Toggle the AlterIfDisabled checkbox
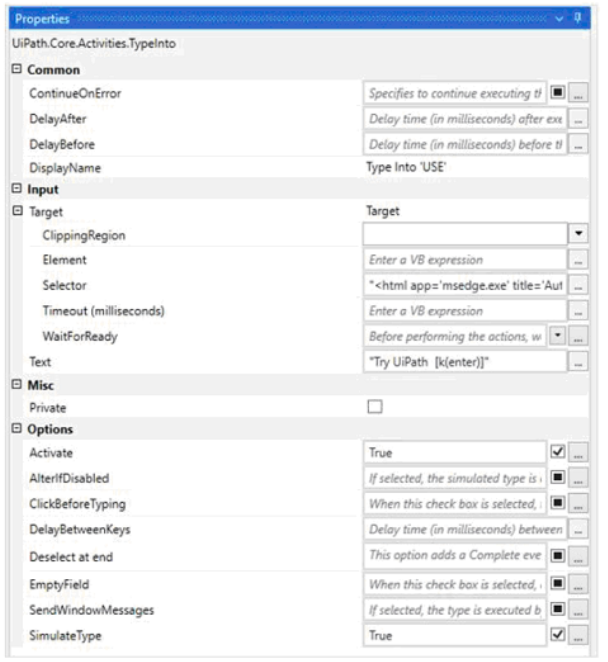 tap(558, 477)
